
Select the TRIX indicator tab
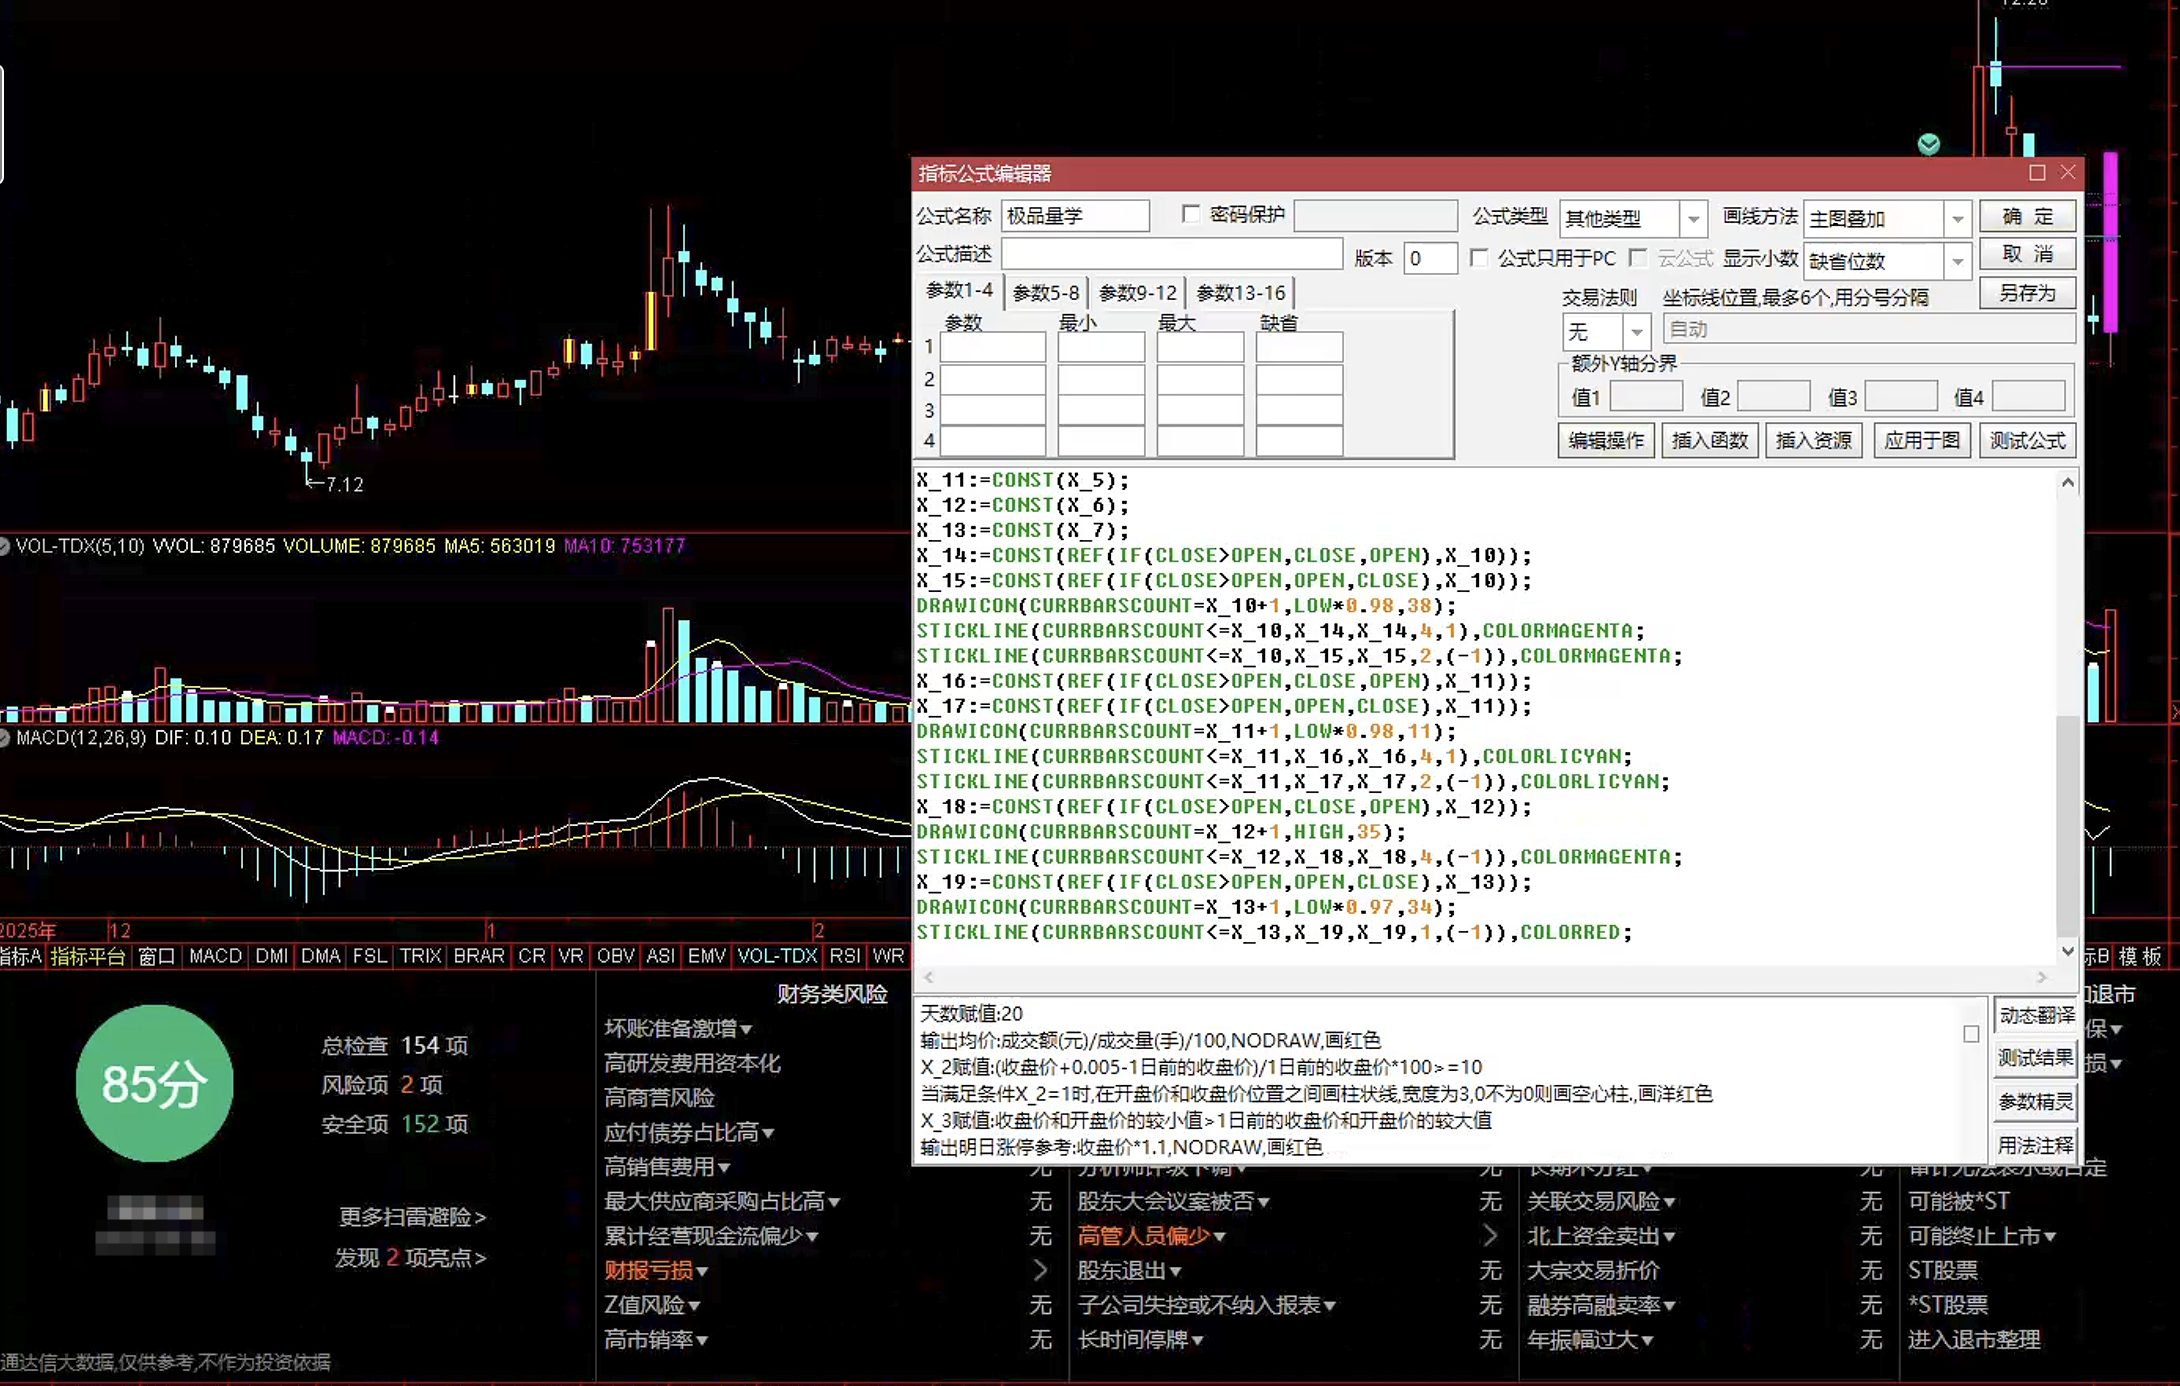[x=420, y=956]
